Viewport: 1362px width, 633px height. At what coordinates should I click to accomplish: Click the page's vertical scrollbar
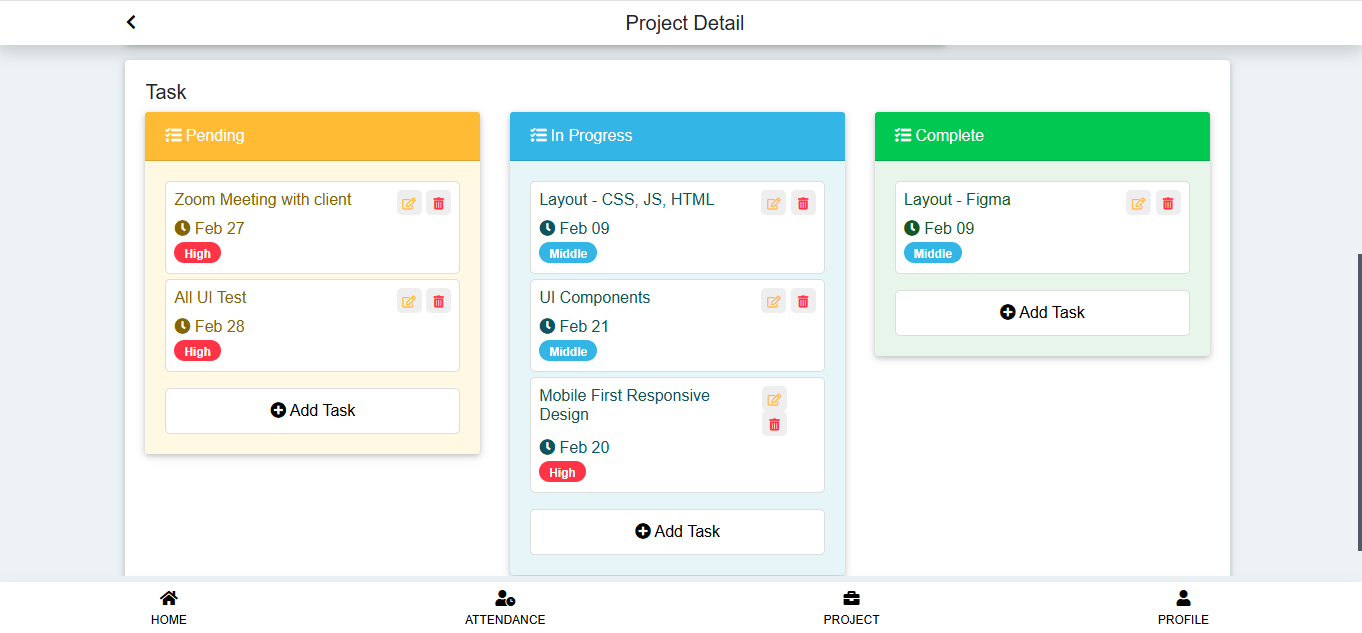click(1358, 400)
